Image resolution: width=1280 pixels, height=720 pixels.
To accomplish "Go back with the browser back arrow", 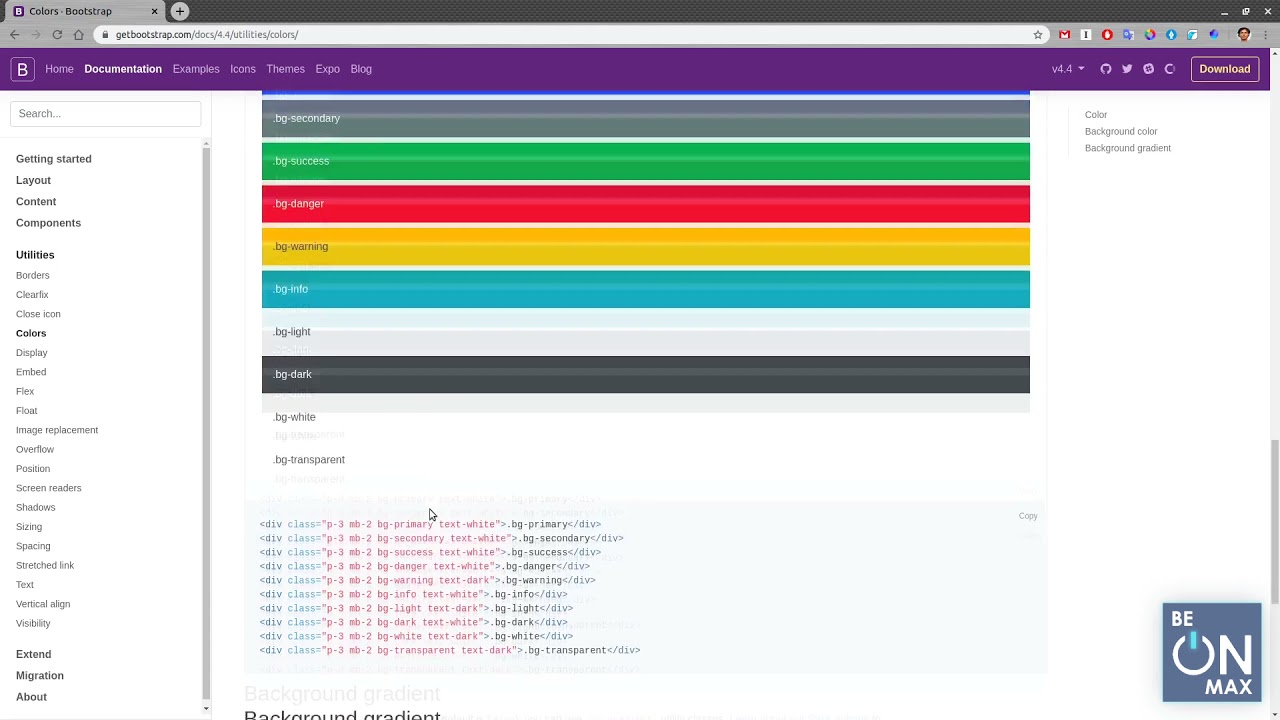I will pos(15,34).
